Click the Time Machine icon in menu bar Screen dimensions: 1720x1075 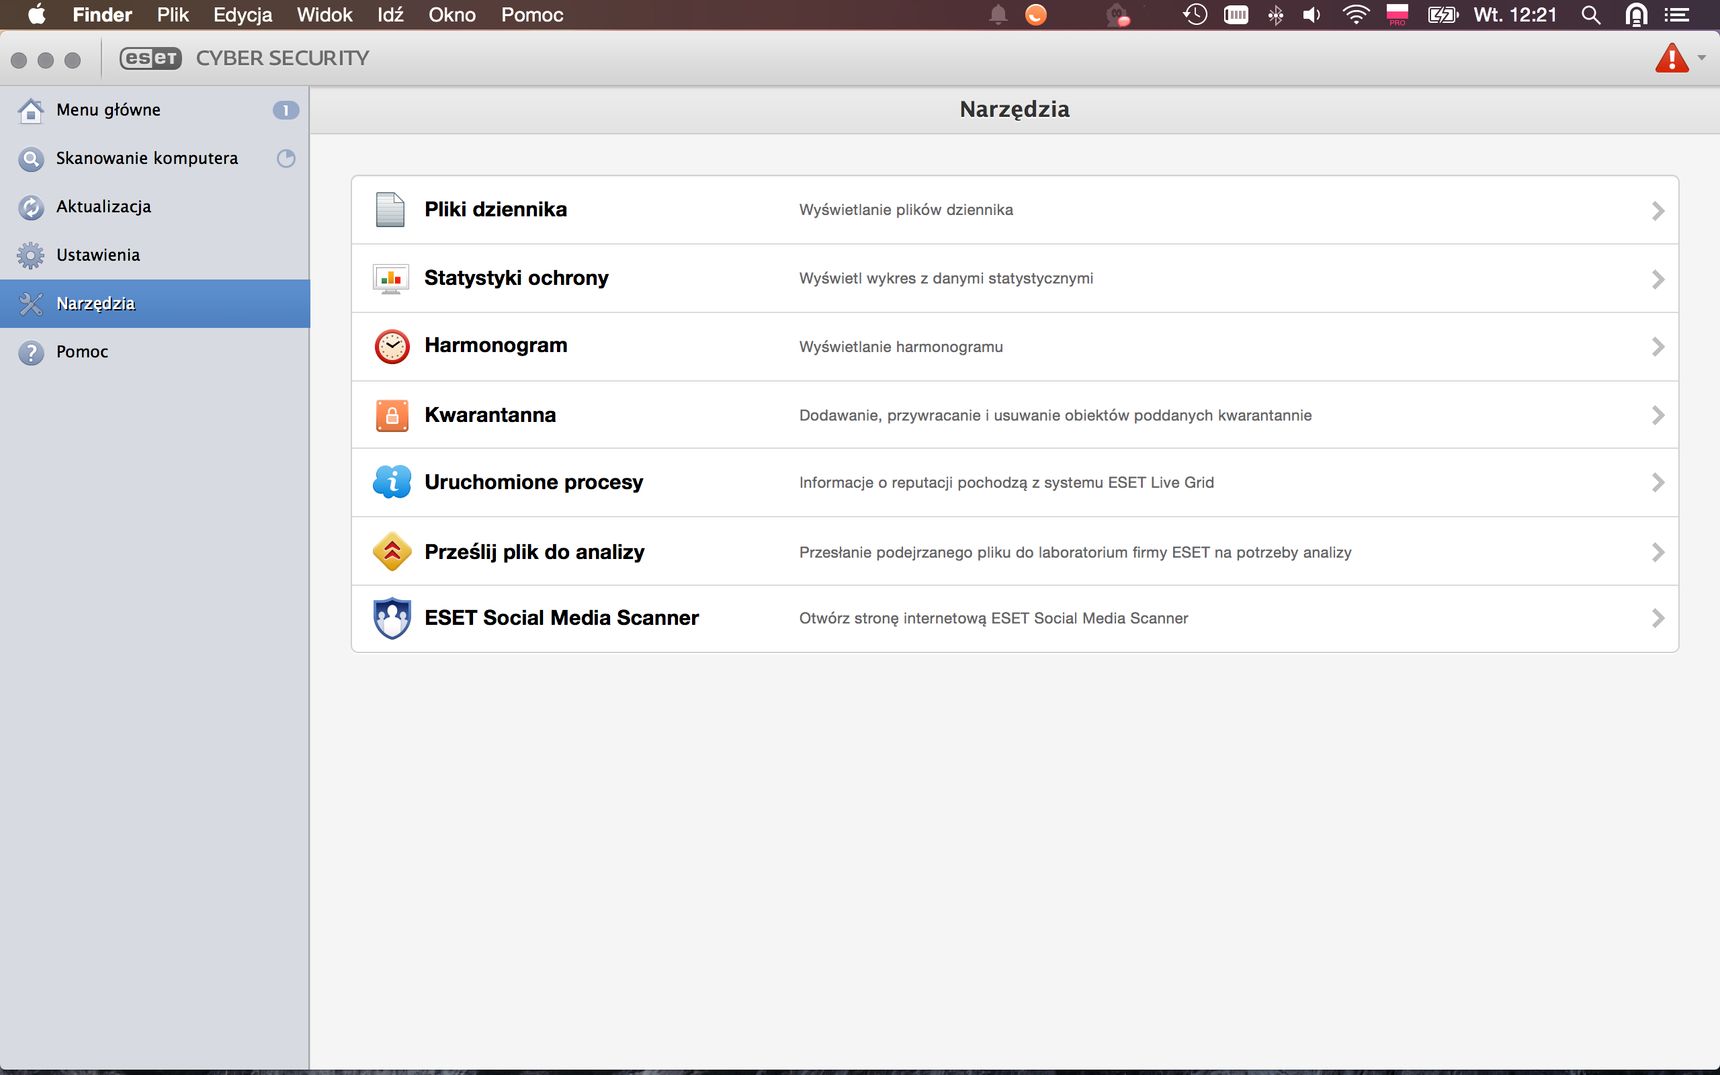[1195, 14]
